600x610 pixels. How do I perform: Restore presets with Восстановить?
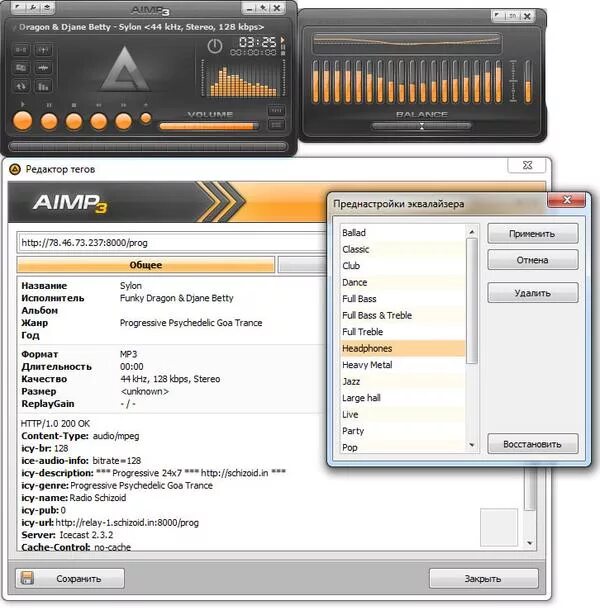(533, 444)
